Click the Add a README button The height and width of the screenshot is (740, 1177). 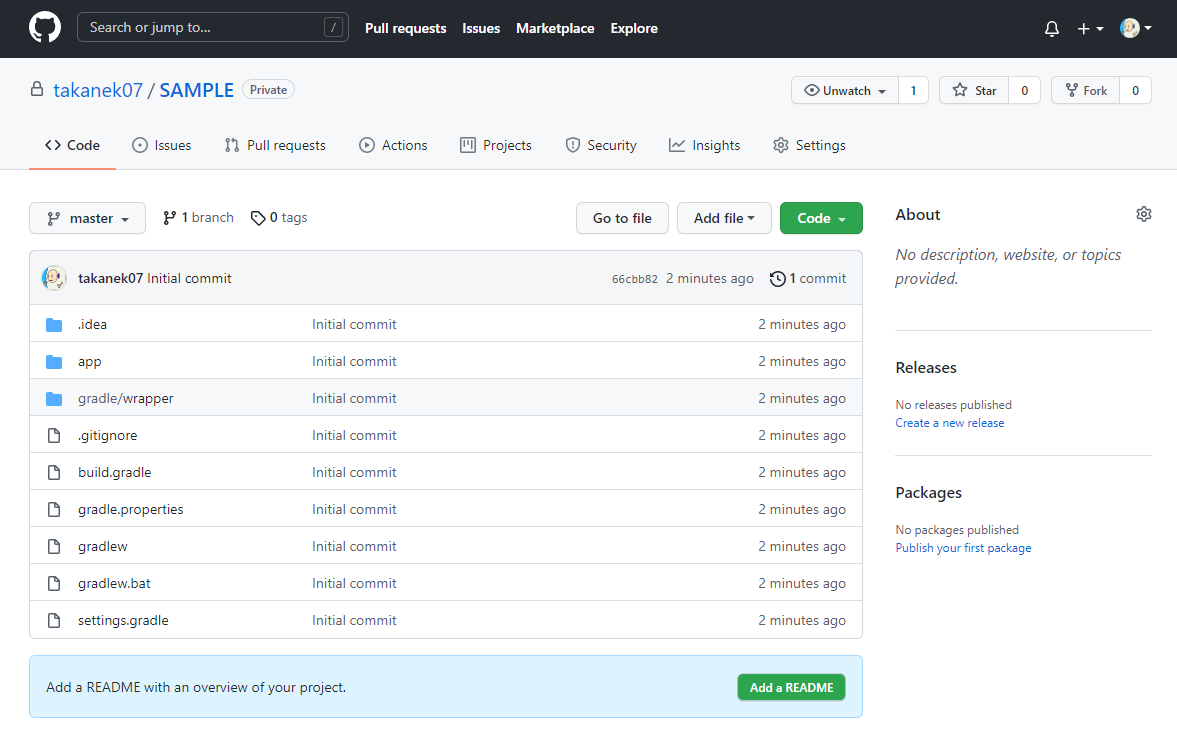click(791, 687)
